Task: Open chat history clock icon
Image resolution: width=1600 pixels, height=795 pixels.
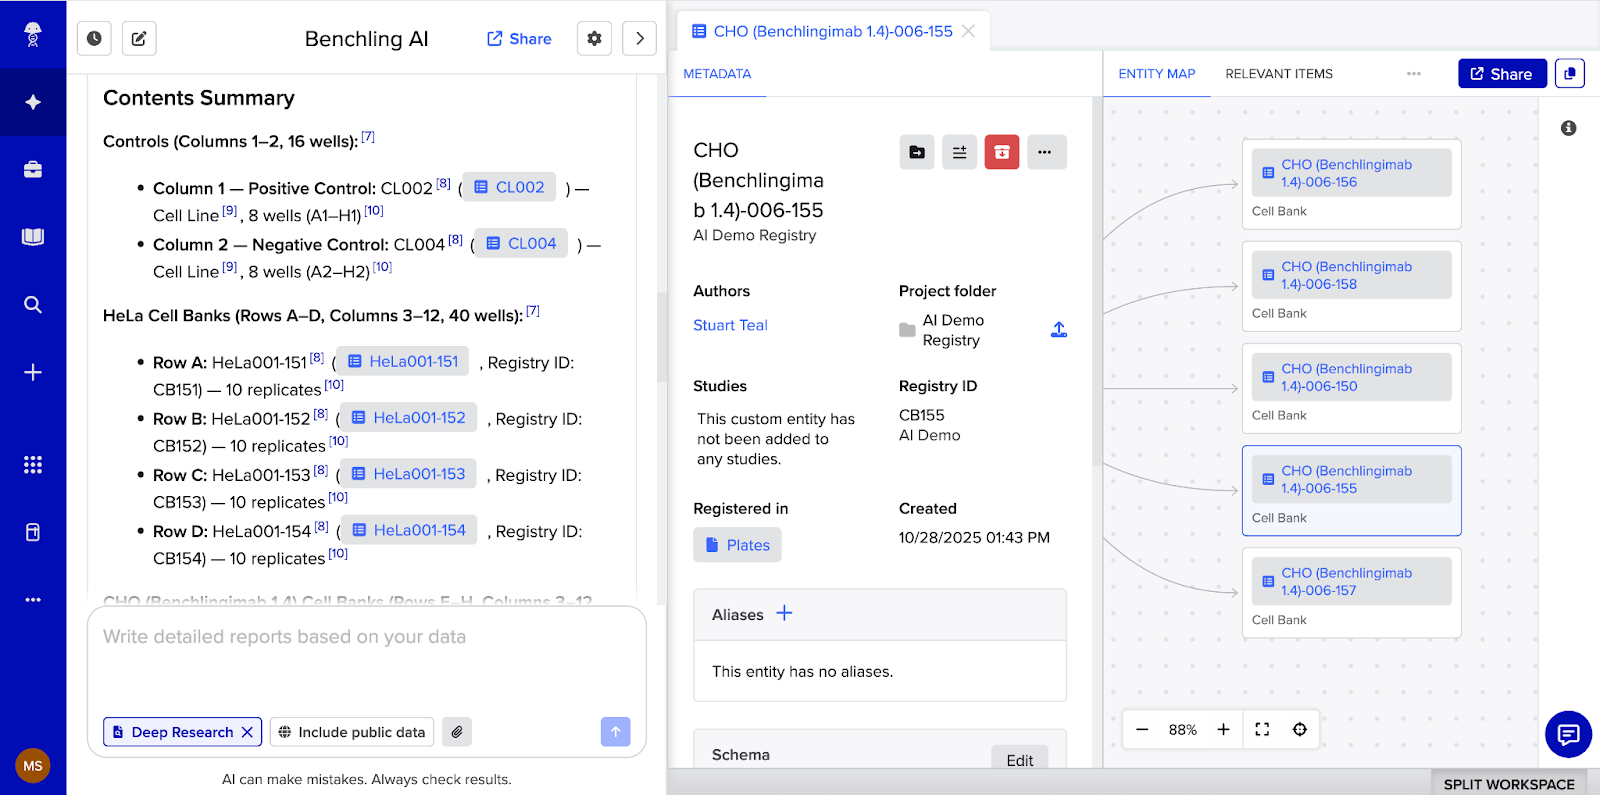Action: click(x=94, y=39)
